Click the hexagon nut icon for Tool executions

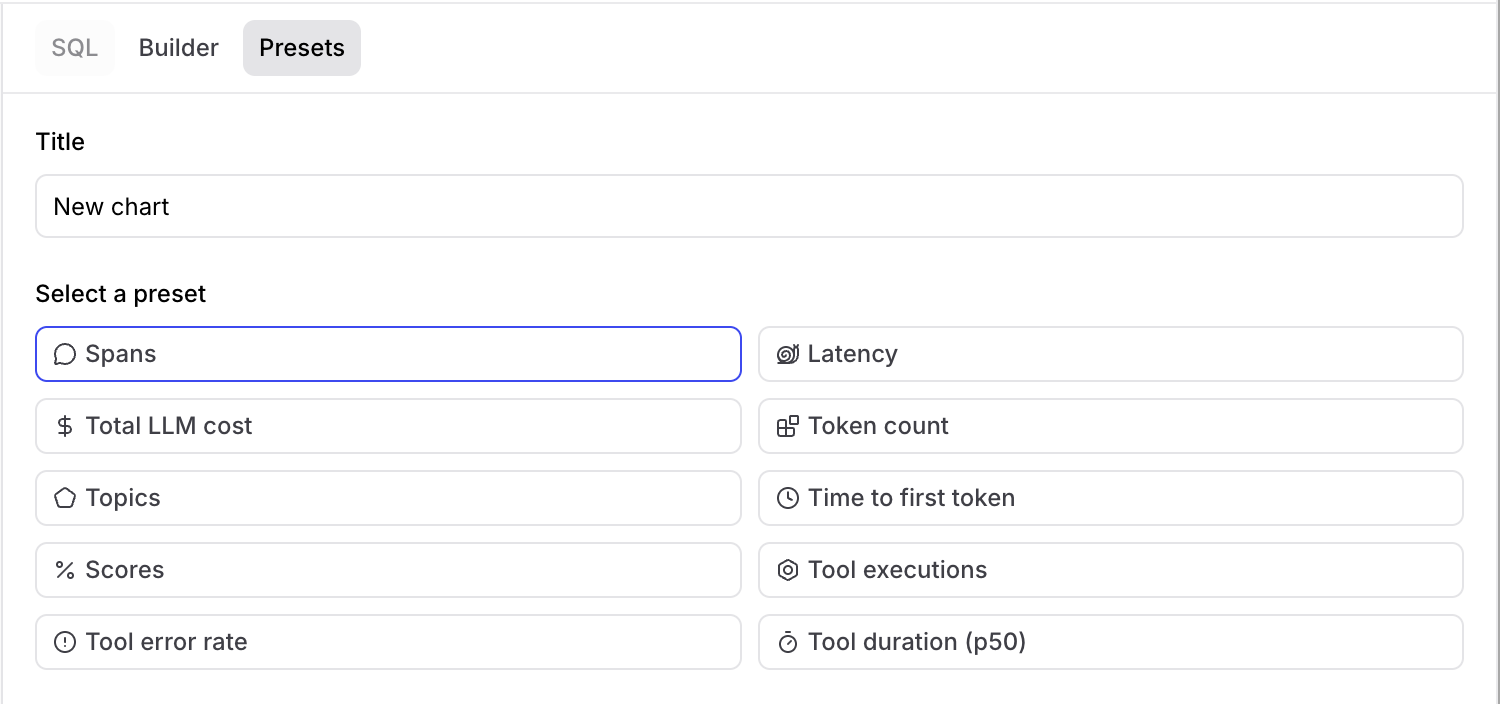click(788, 570)
